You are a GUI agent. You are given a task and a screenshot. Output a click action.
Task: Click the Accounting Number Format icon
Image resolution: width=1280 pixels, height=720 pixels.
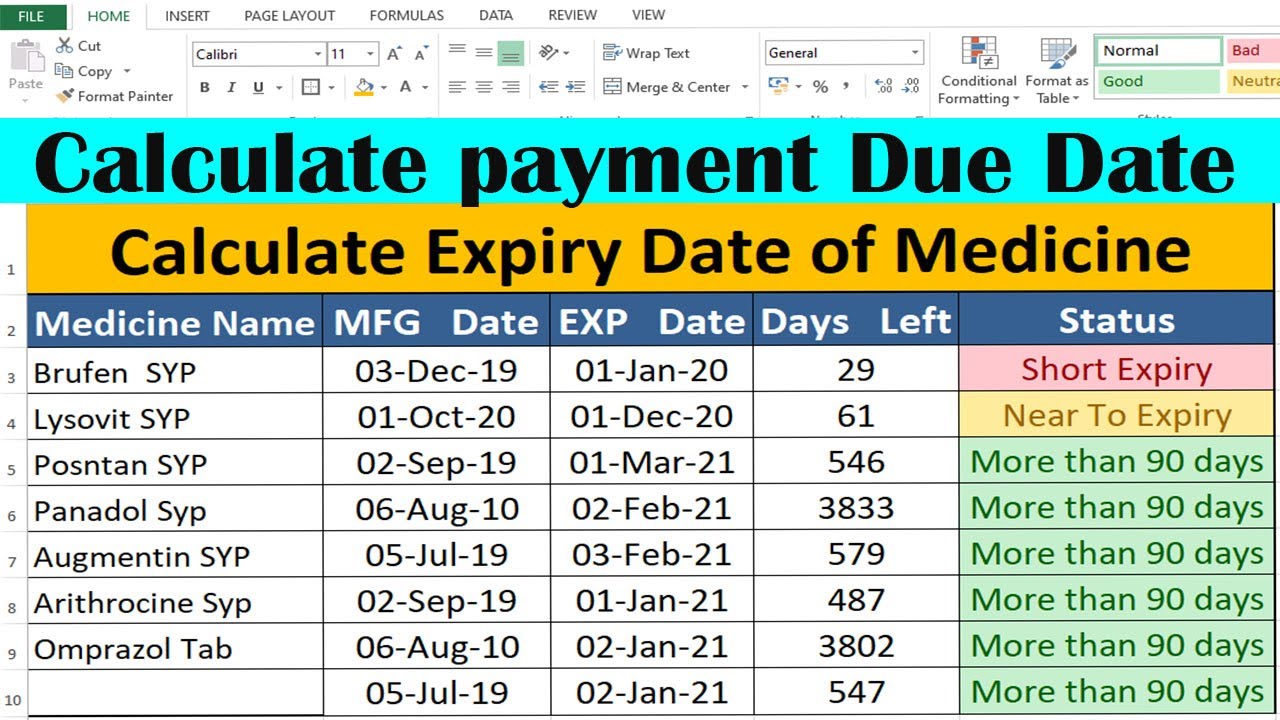click(778, 87)
